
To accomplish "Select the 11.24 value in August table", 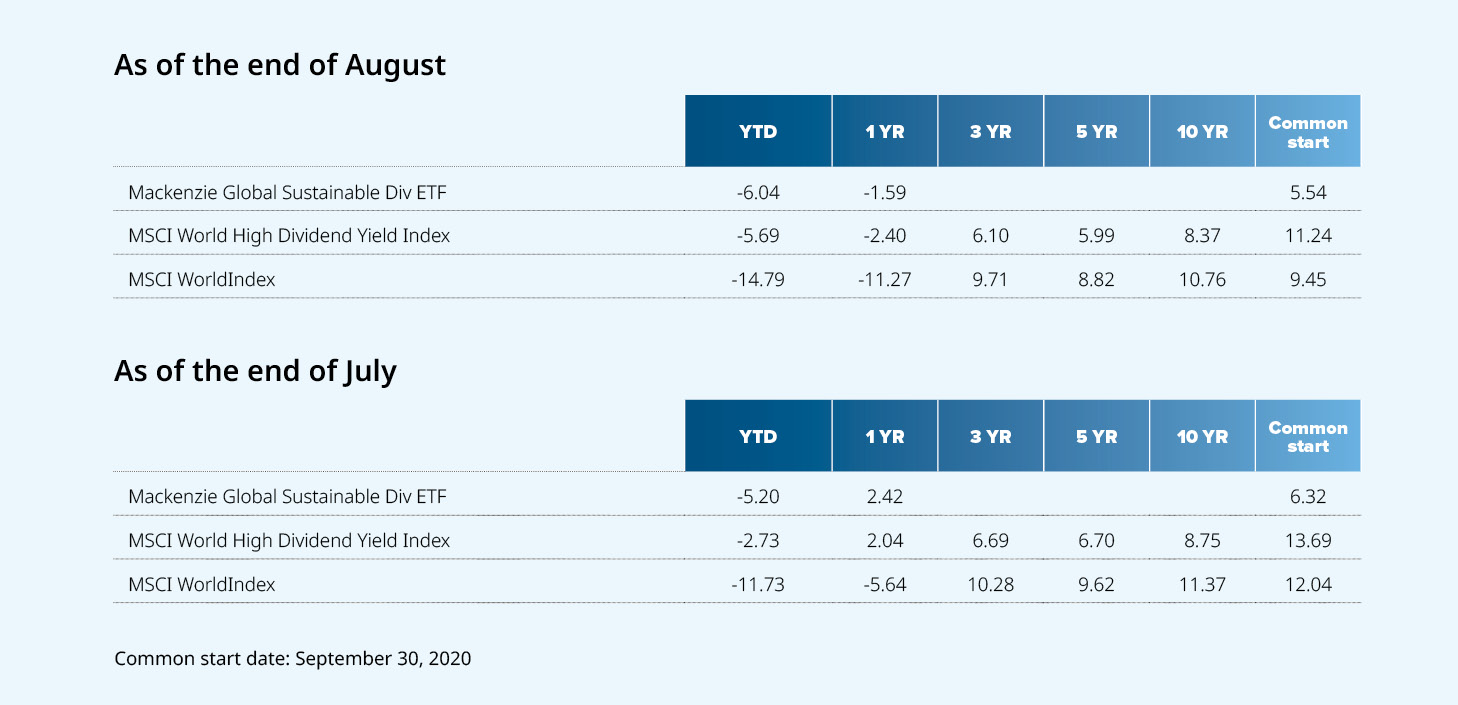I will pyautogui.click(x=1308, y=236).
